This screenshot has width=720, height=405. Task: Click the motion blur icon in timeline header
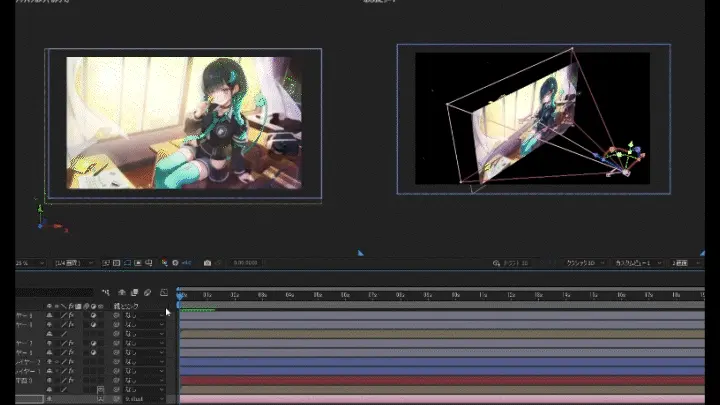[147, 292]
